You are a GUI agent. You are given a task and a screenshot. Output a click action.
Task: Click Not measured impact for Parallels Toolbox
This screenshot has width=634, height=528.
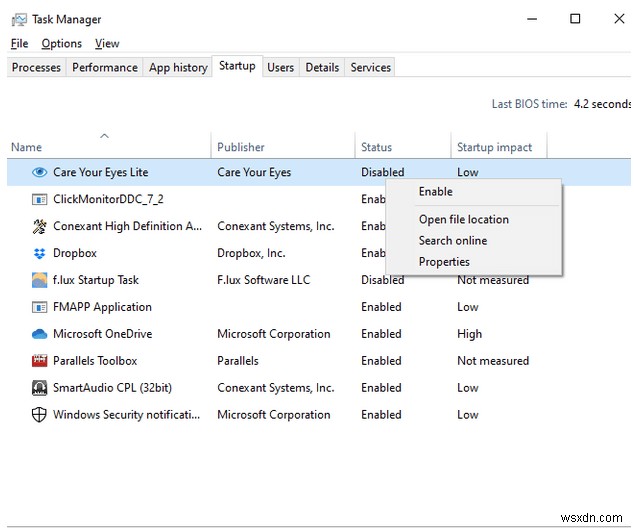coord(493,361)
